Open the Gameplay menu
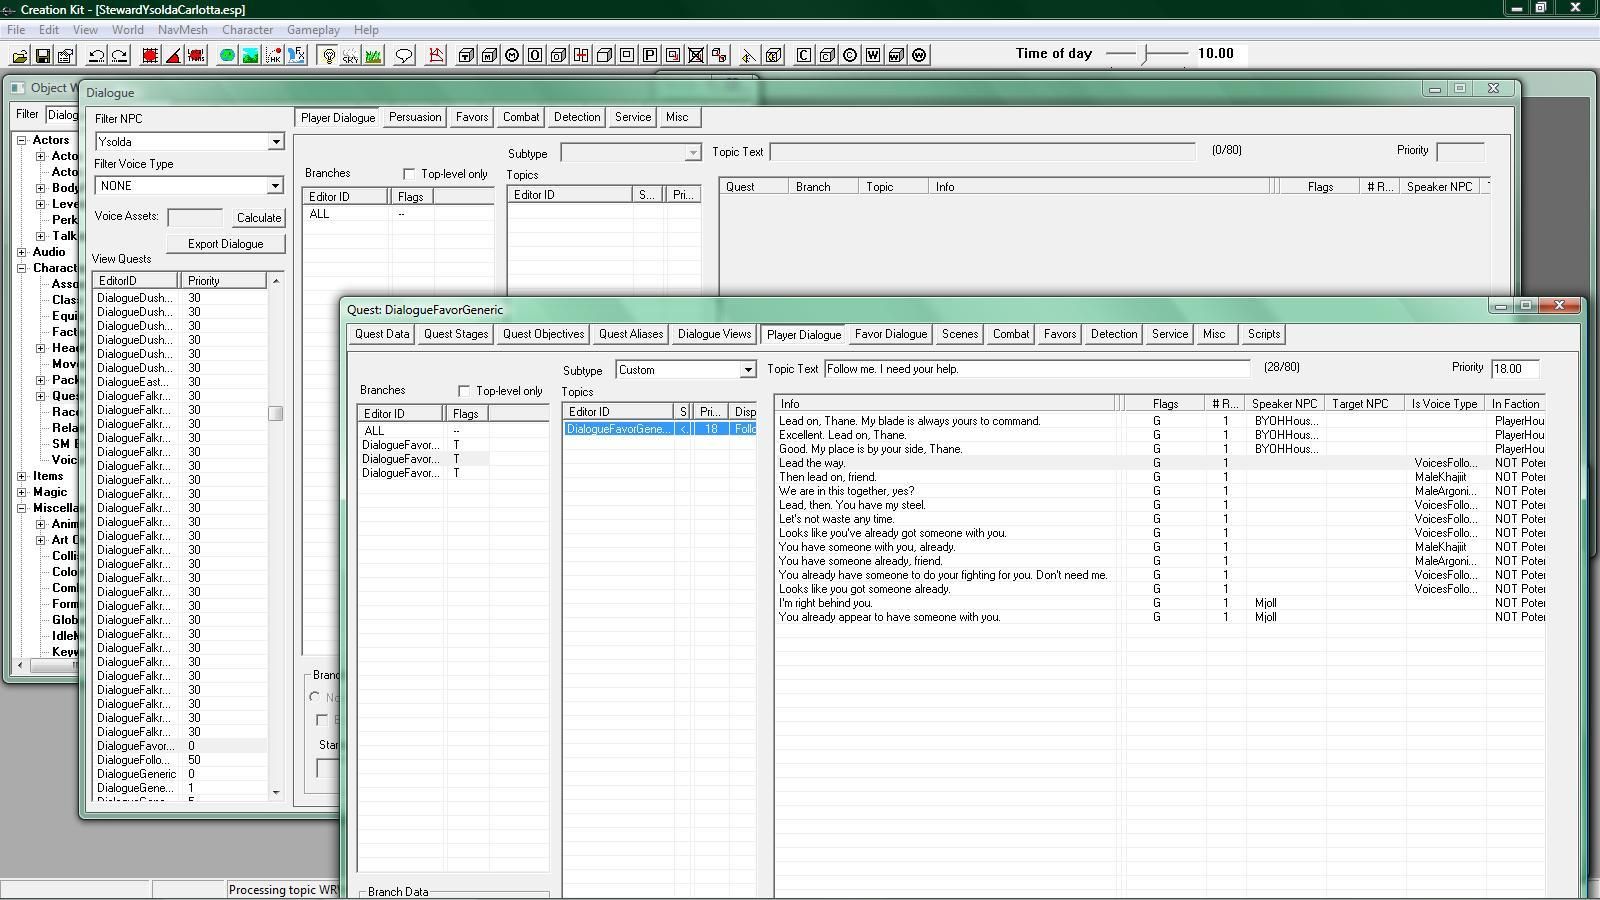The height and width of the screenshot is (900, 1600). coord(313,30)
